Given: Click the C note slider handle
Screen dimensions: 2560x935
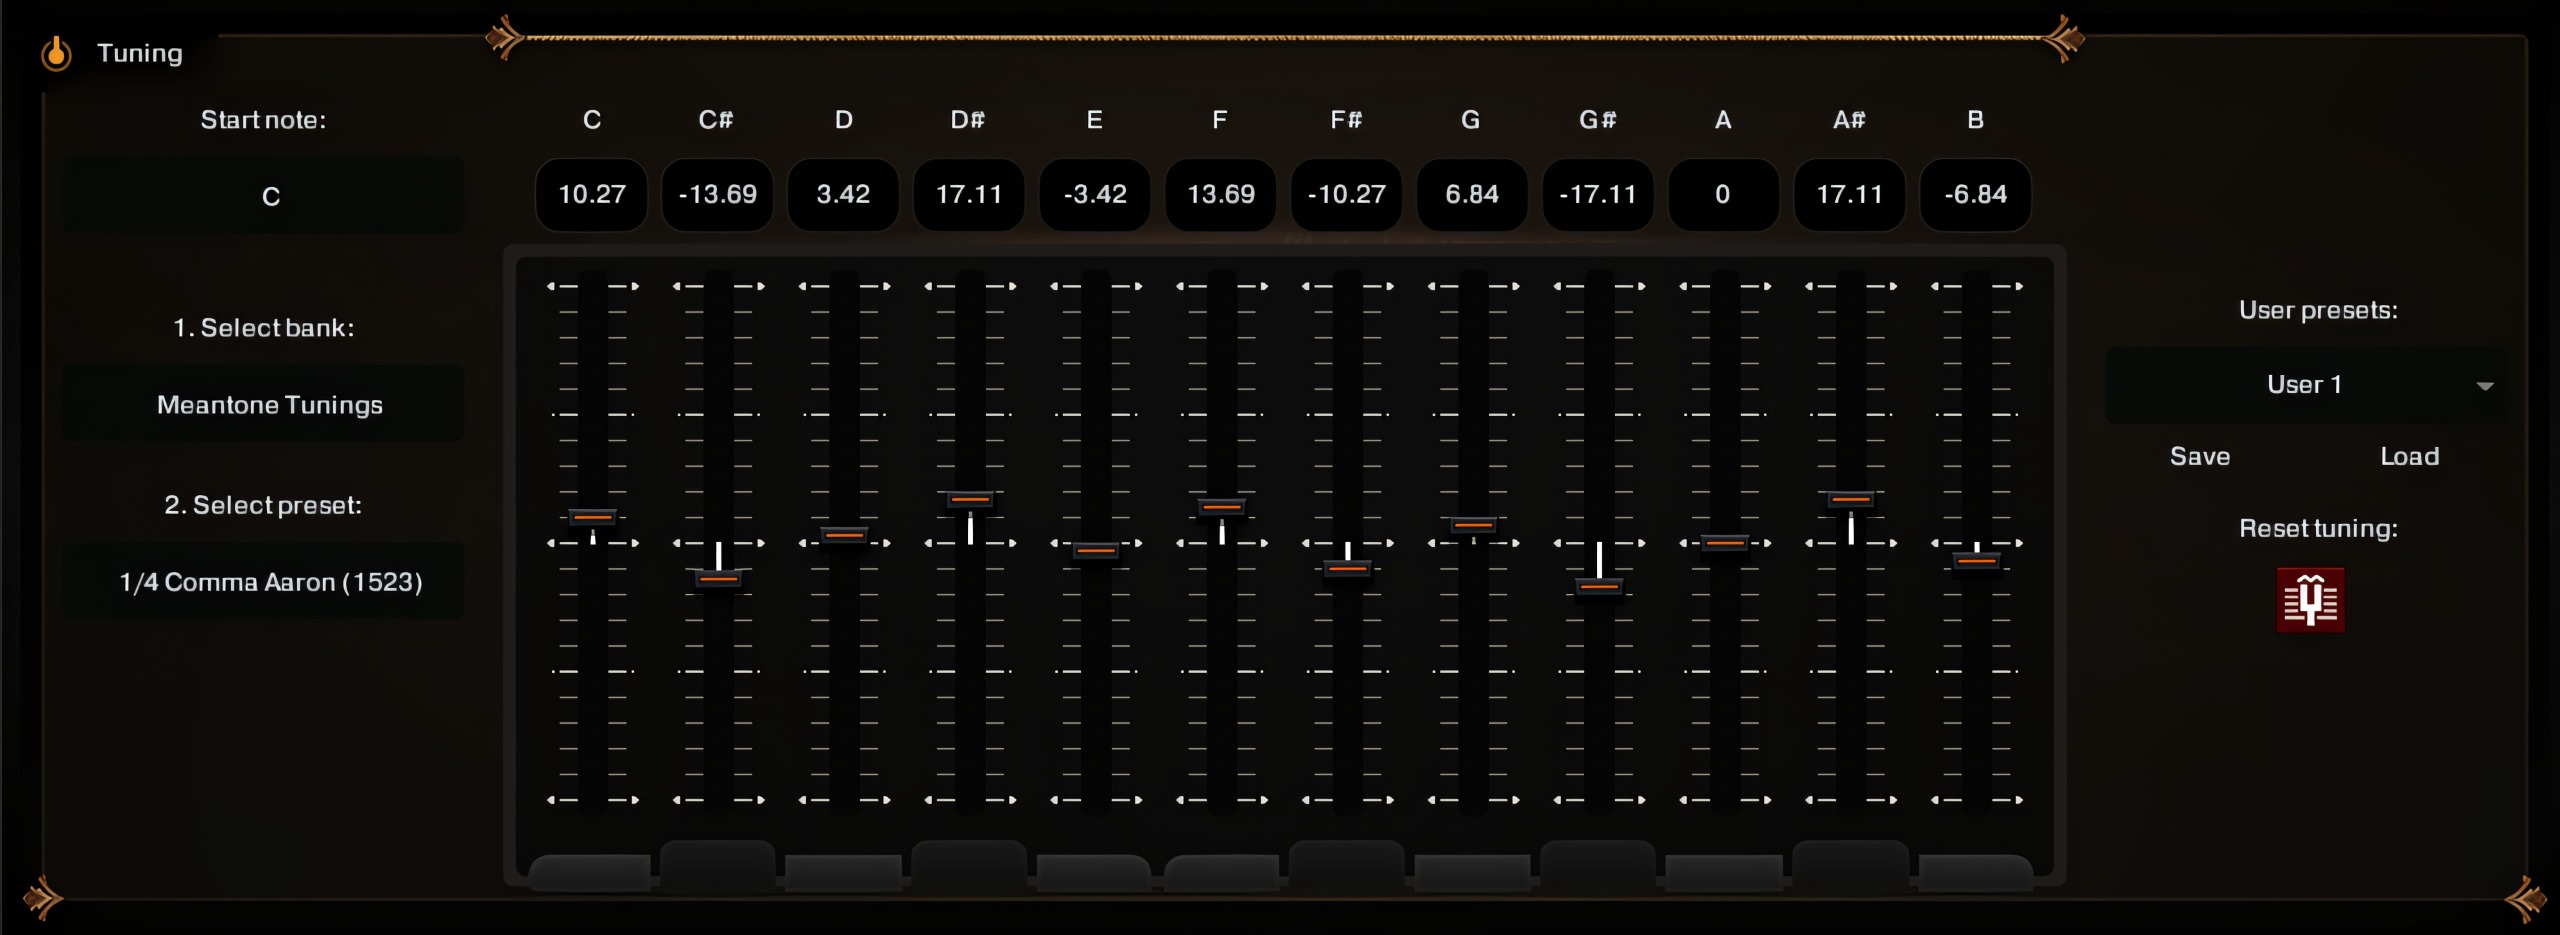Looking at the screenshot, I should coord(593,517).
